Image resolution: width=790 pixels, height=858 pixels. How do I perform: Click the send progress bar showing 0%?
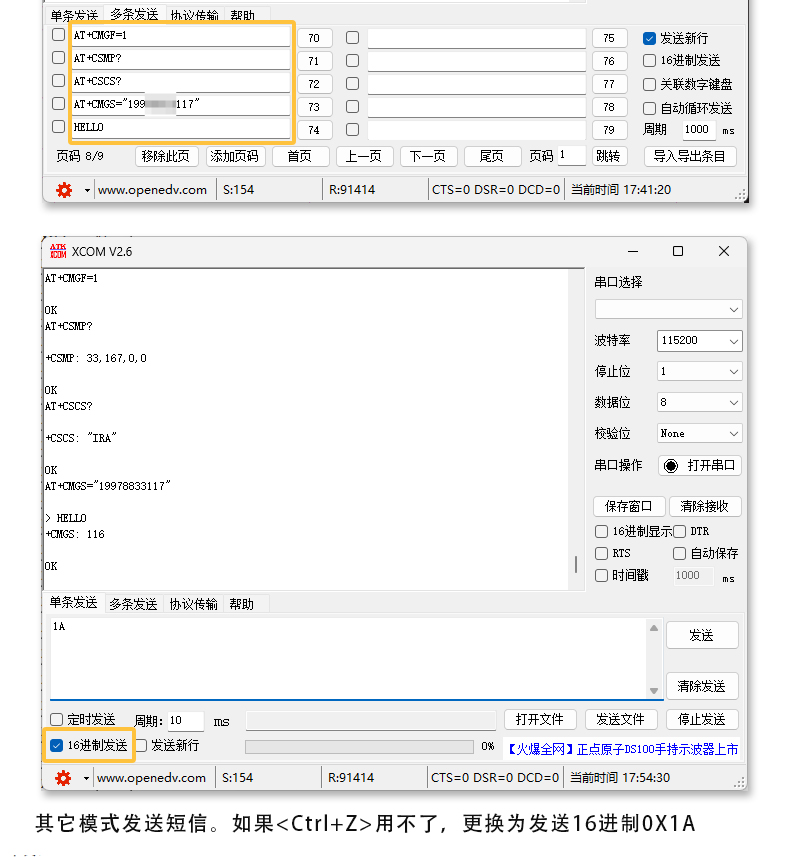359,746
